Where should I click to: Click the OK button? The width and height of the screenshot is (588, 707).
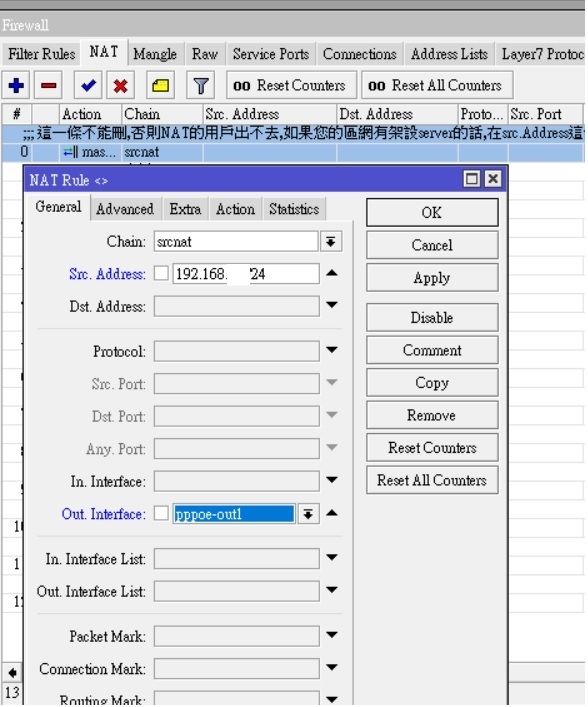click(x=432, y=212)
